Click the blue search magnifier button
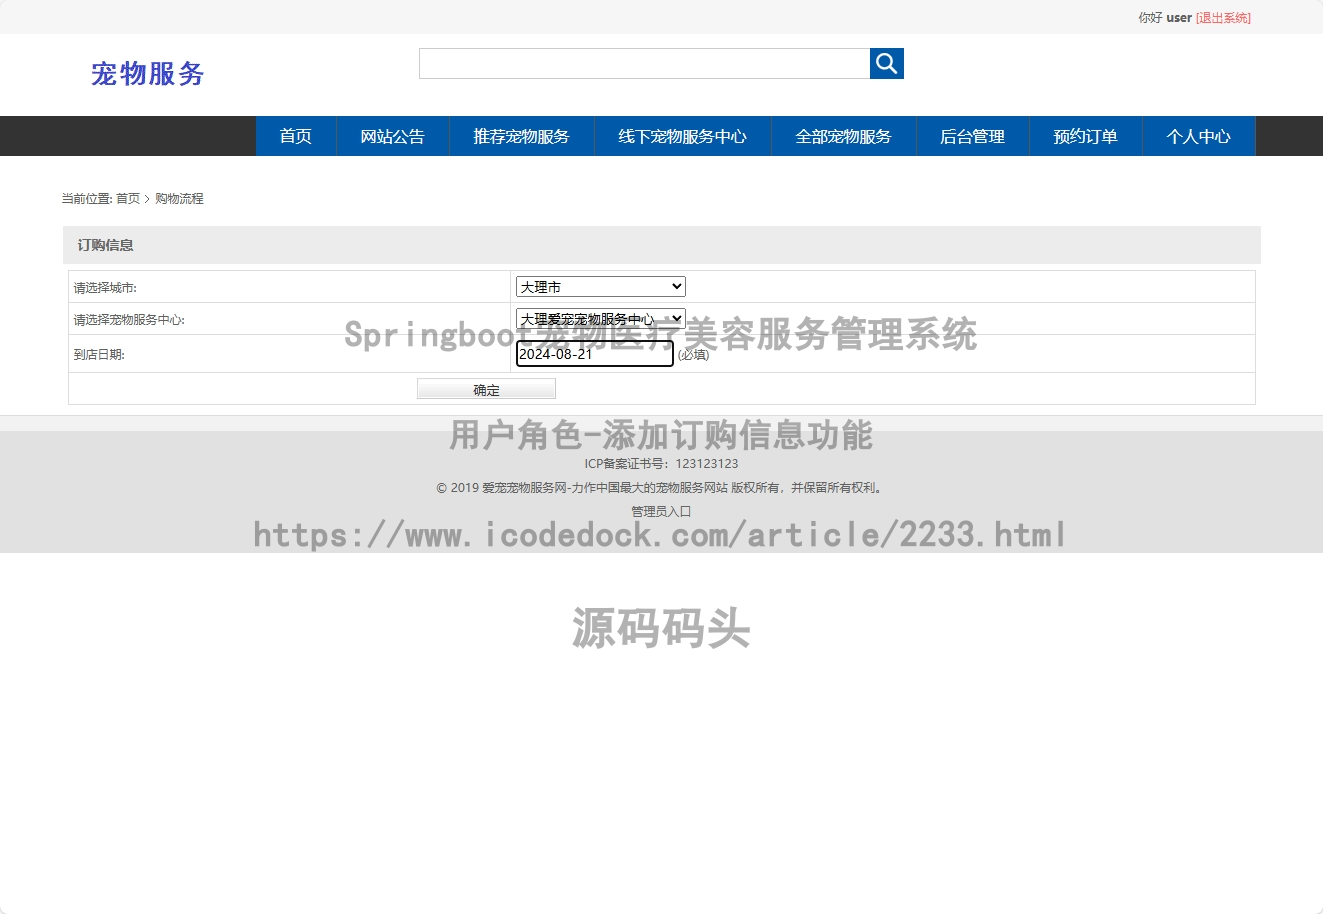Image resolution: width=1323 pixels, height=914 pixels. (887, 63)
